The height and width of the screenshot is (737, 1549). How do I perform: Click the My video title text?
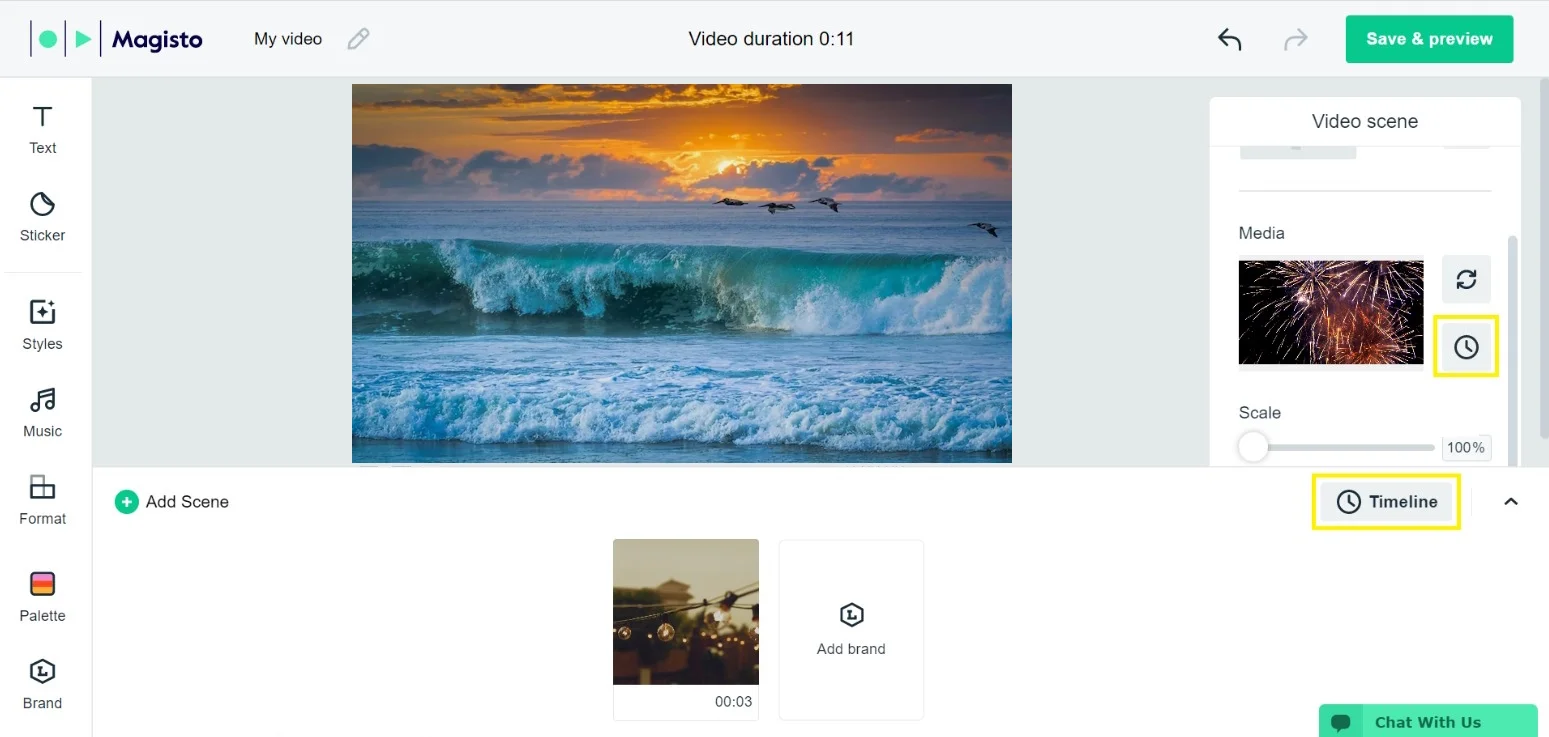point(288,39)
